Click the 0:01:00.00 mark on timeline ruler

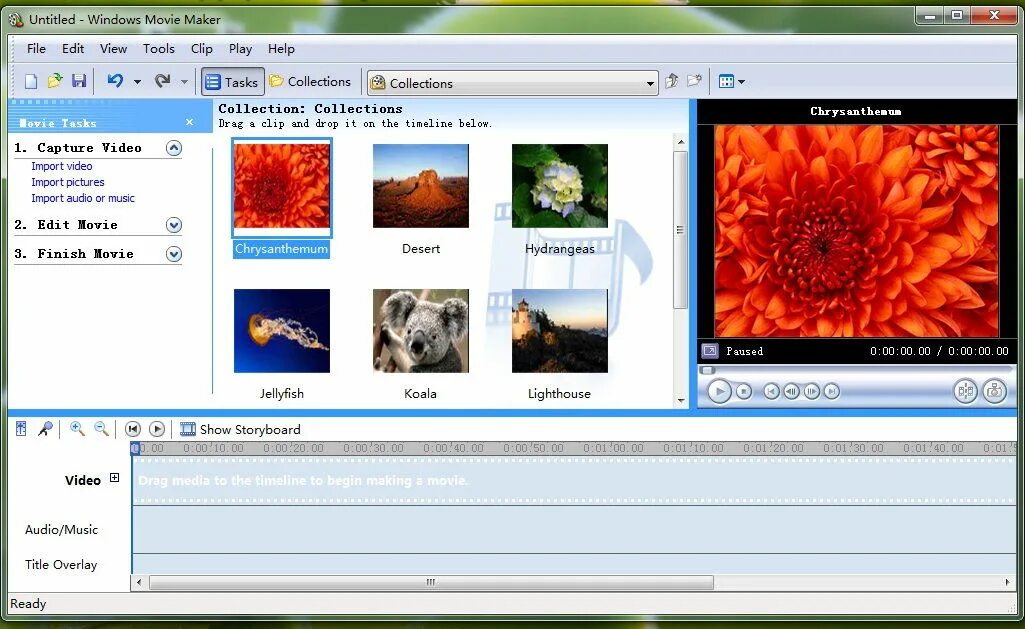click(x=613, y=449)
